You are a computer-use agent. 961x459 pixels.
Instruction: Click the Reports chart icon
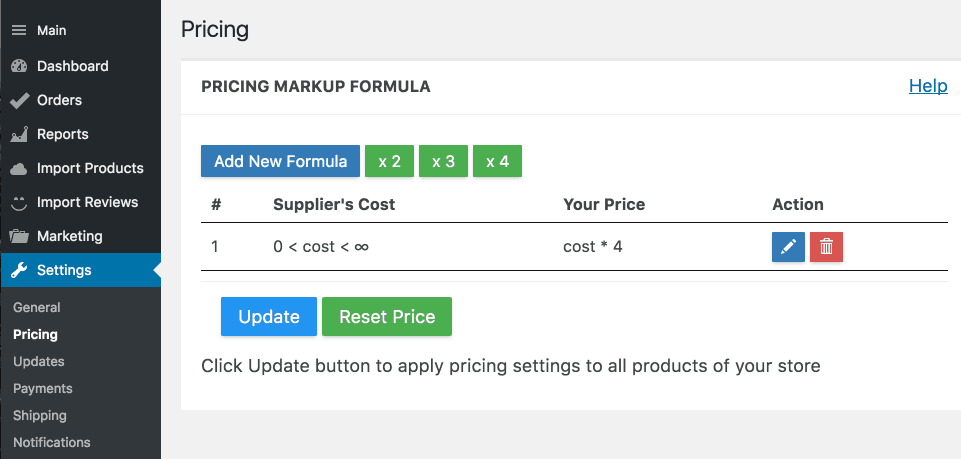[x=19, y=134]
